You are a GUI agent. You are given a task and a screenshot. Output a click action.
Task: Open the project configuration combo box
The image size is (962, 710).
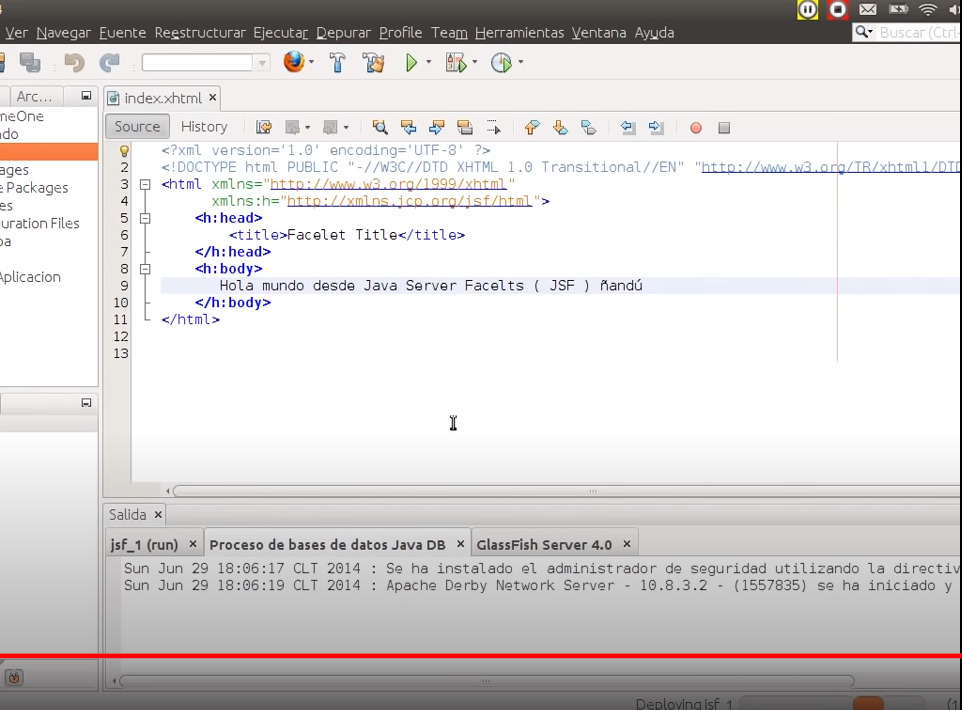click(206, 63)
